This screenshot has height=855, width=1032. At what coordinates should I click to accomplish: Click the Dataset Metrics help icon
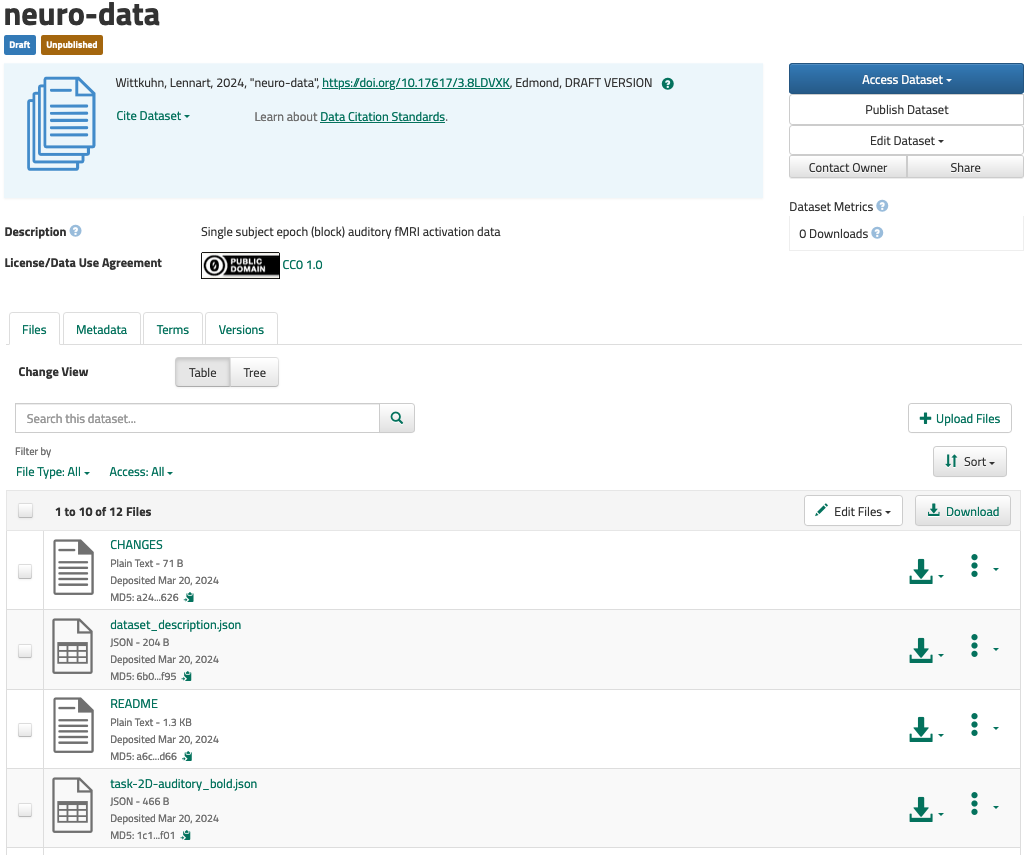coord(882,207)
